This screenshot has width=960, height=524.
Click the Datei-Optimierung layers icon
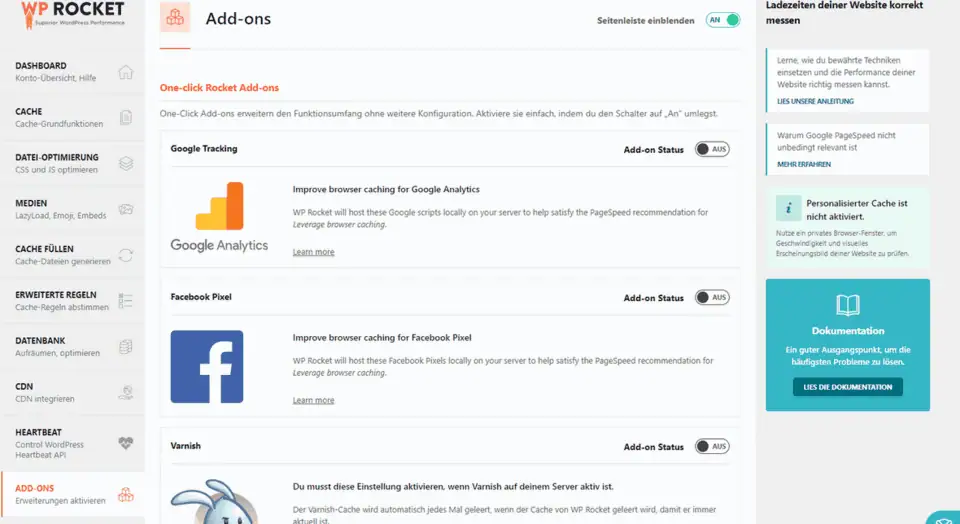pos(125,163)
